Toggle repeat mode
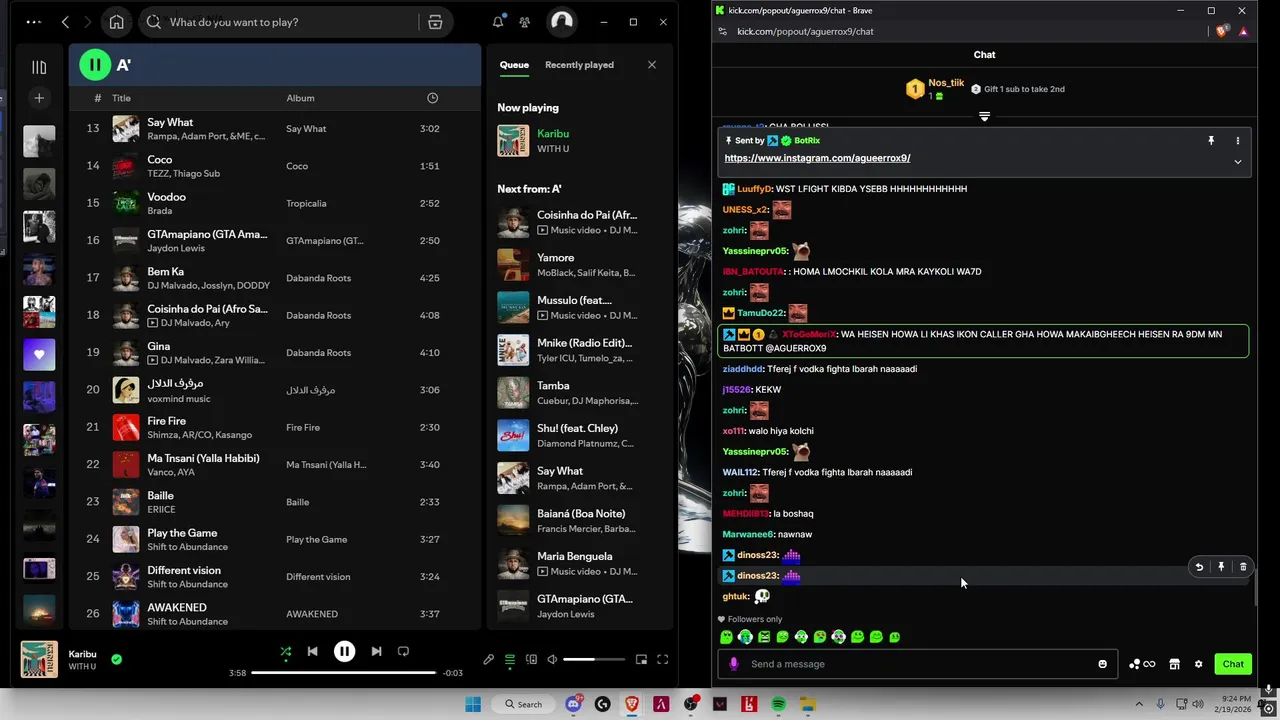This screenshot has width=1280, height=720. coord(403,651)
